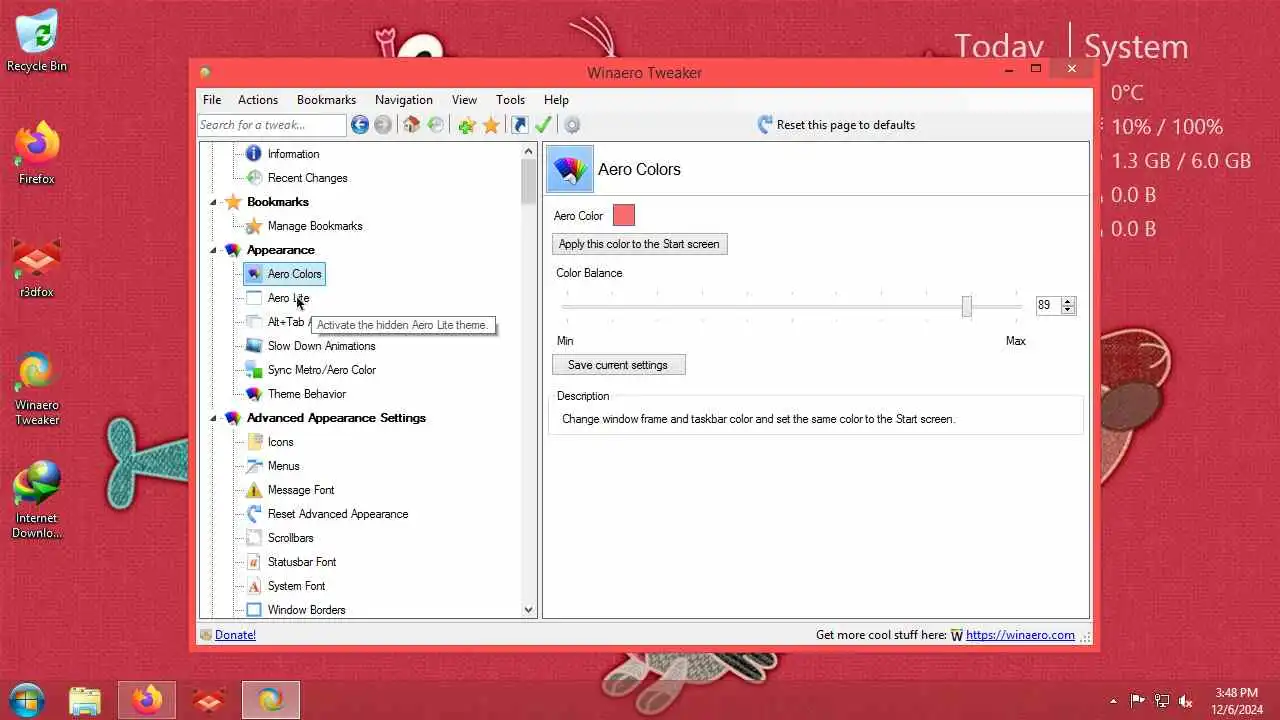Select the Firefox desktop icon

[37, 153]
